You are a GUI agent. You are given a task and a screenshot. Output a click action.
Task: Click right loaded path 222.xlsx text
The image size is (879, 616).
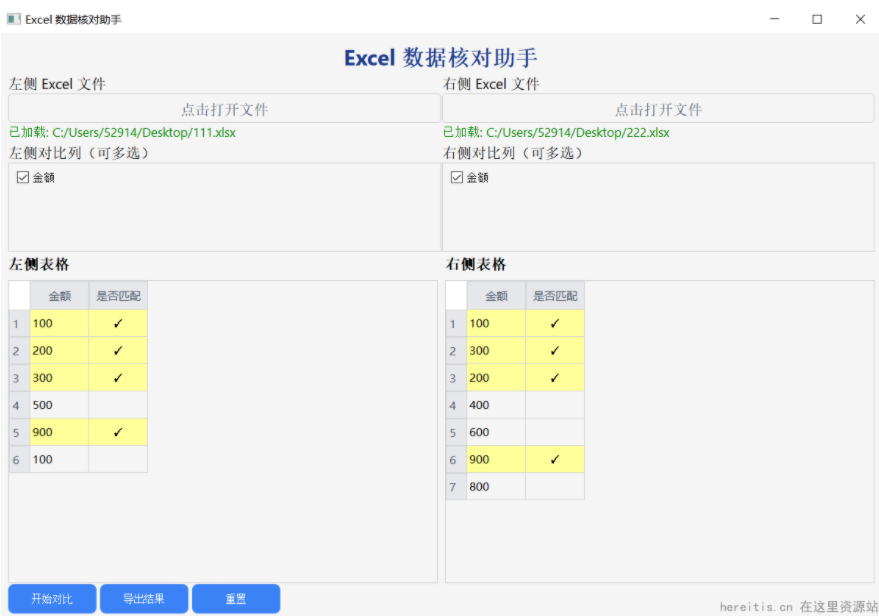tap(556, 133)
